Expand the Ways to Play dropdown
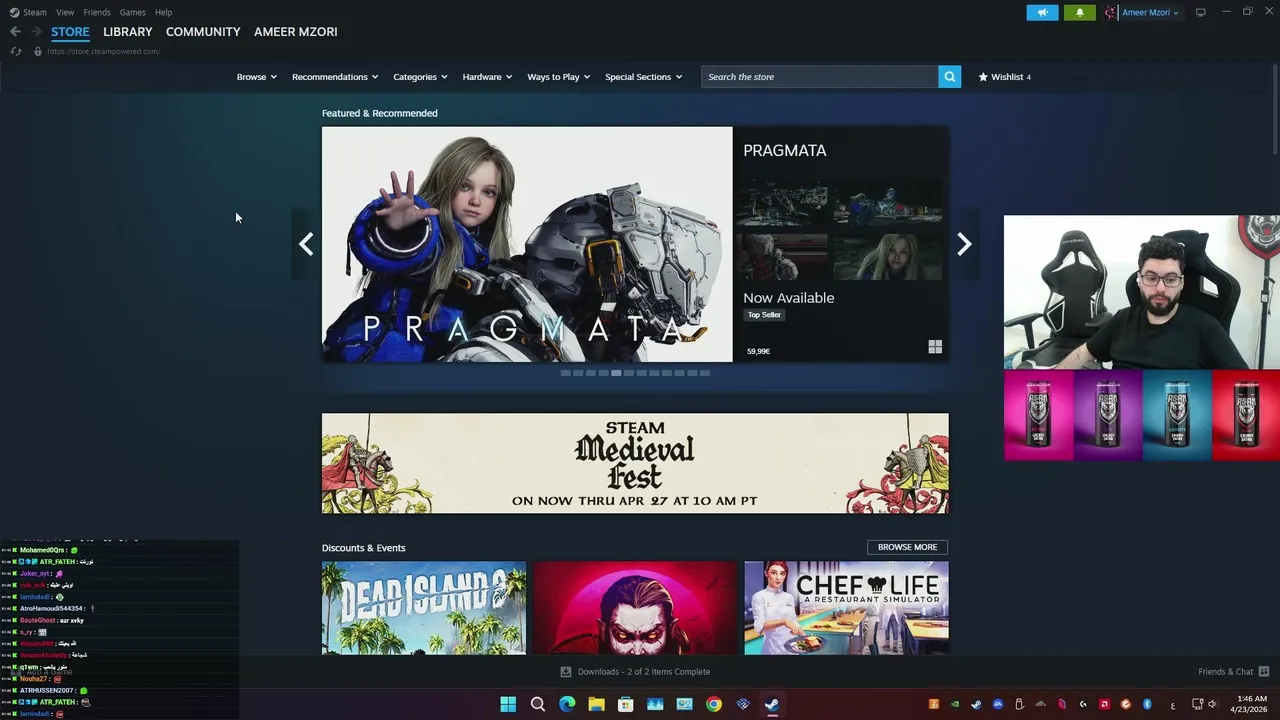The width and height of the screenshot is (1280, 720). point(559,77)
